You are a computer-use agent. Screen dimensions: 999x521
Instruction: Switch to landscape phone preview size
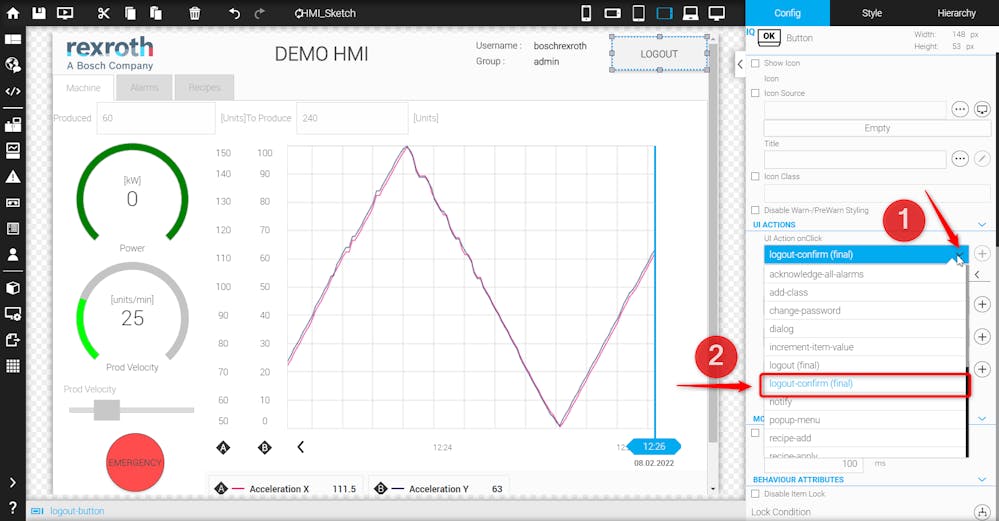click(612, 13)
